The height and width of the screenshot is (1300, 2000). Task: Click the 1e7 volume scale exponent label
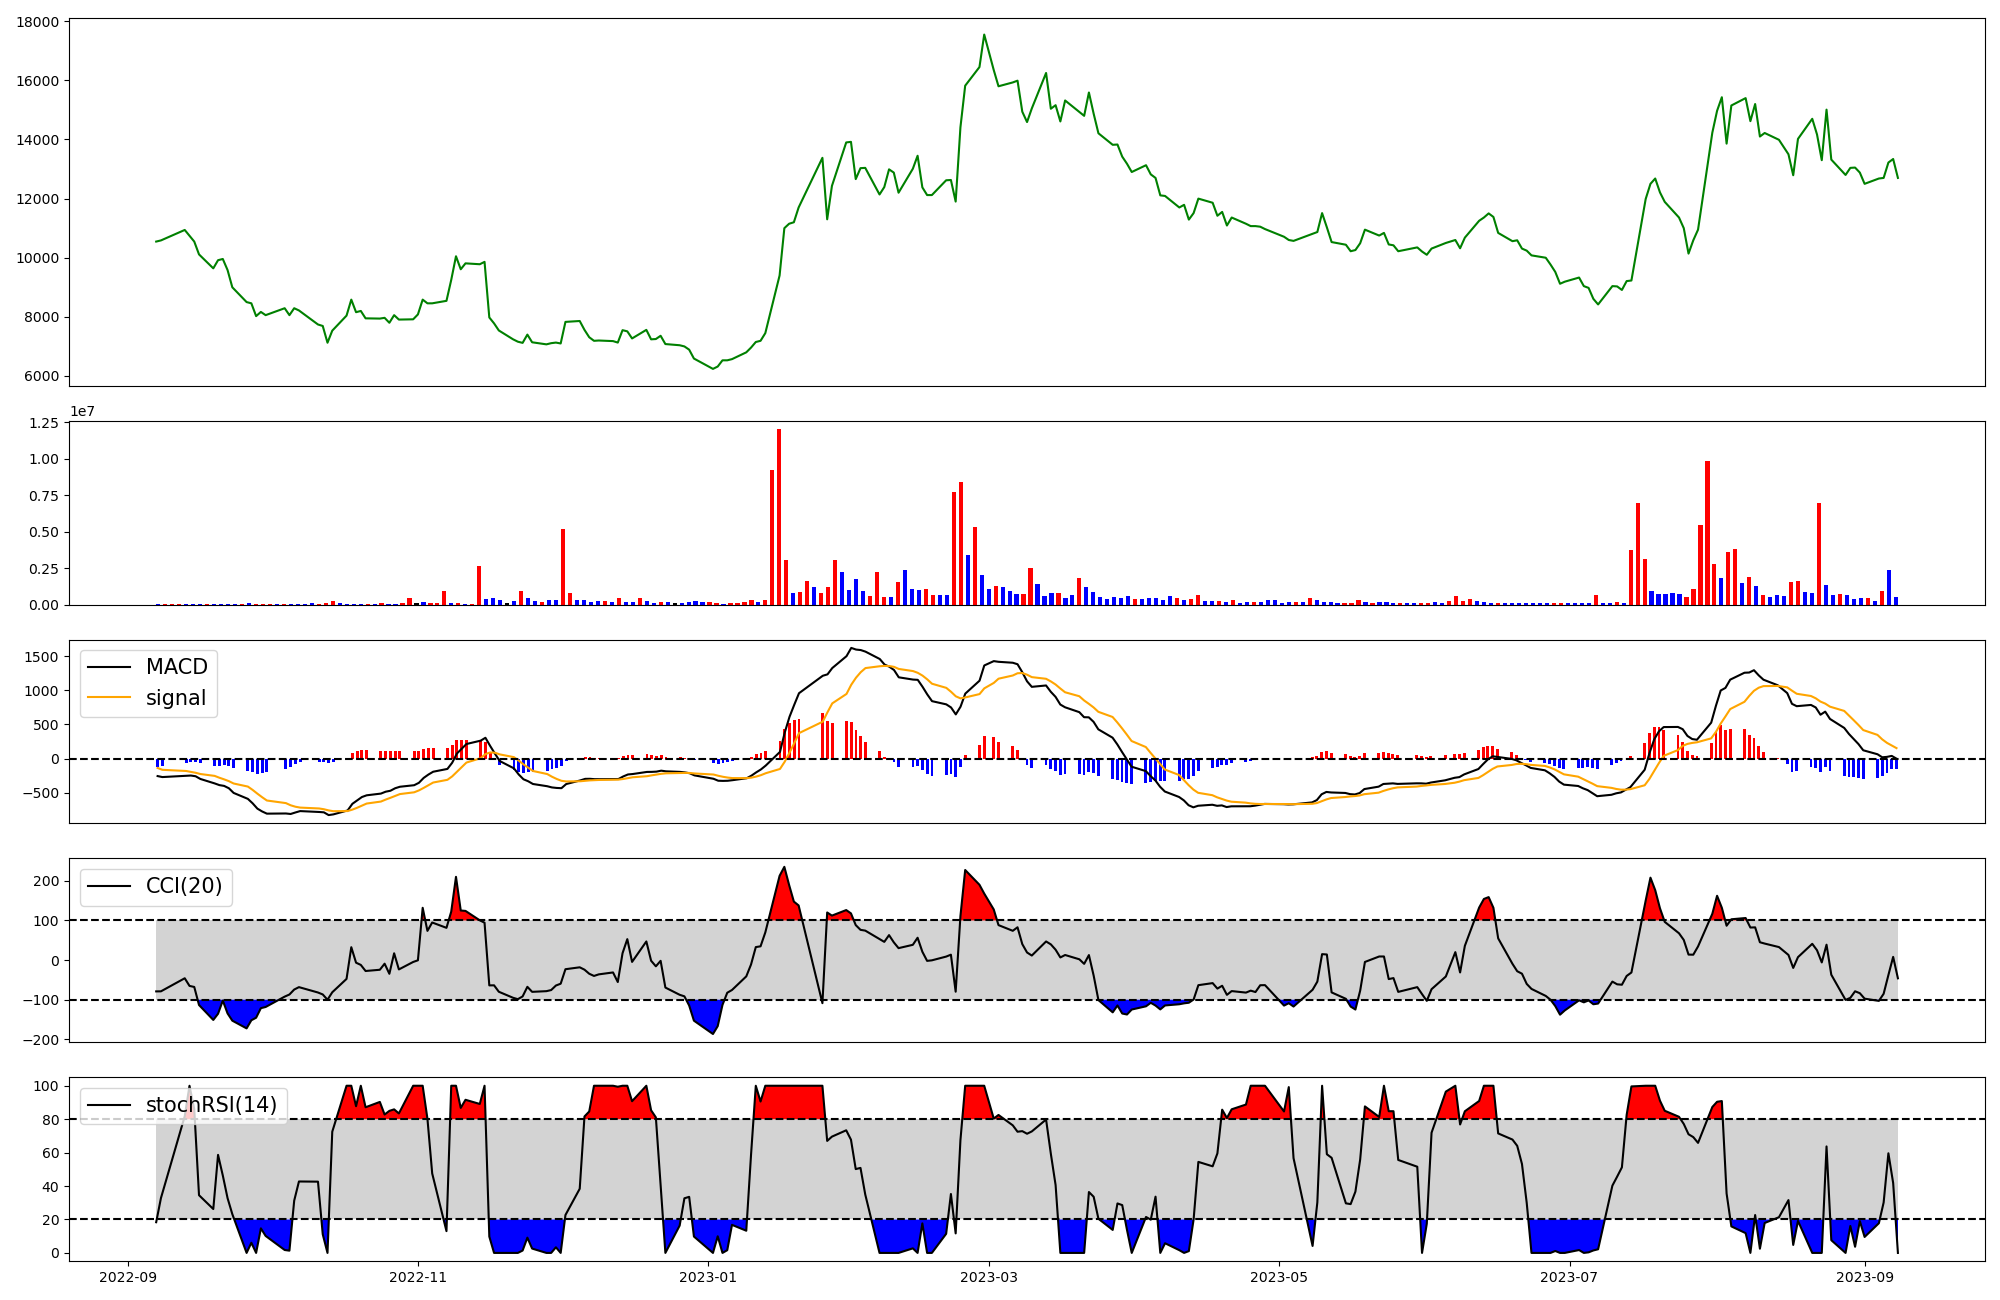[82, 411]
